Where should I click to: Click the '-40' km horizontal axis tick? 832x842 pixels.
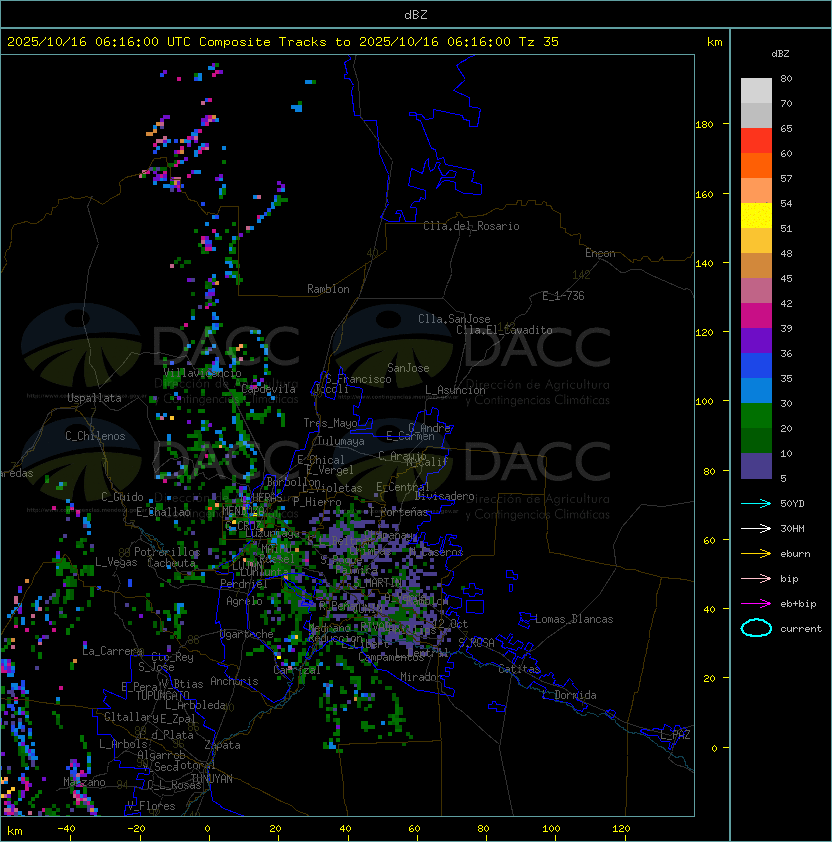[66, 829]
